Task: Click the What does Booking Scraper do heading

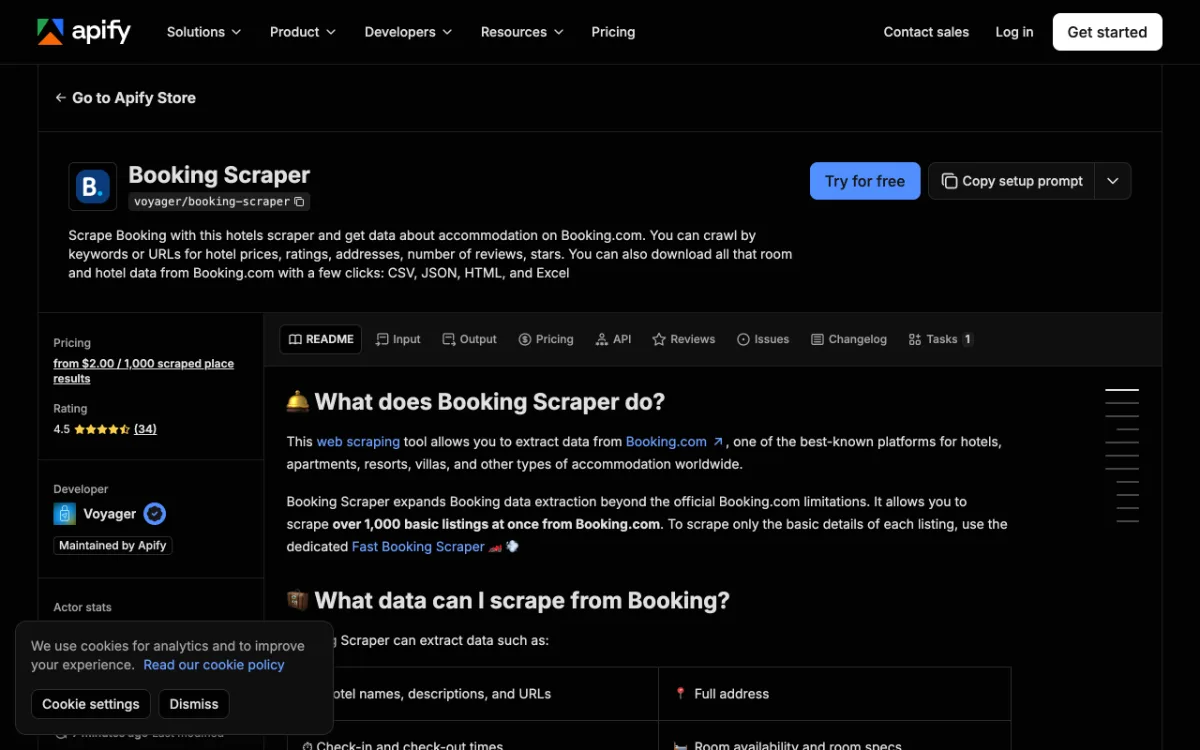Action: [x=476, y=402]
